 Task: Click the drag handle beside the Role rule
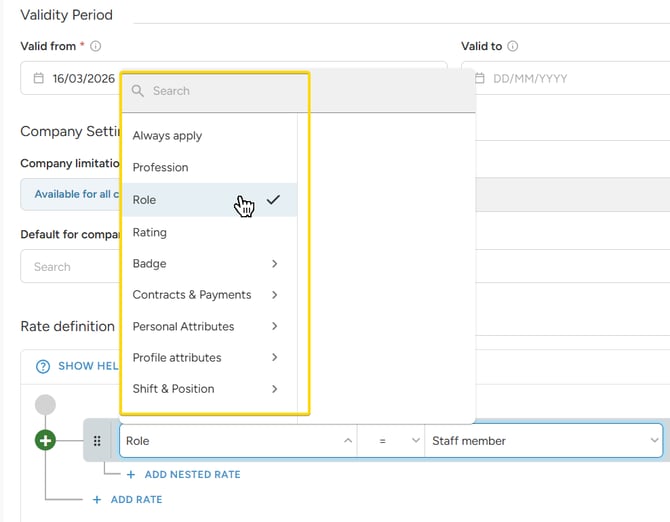pyautogui.click(x=97, y=441)
